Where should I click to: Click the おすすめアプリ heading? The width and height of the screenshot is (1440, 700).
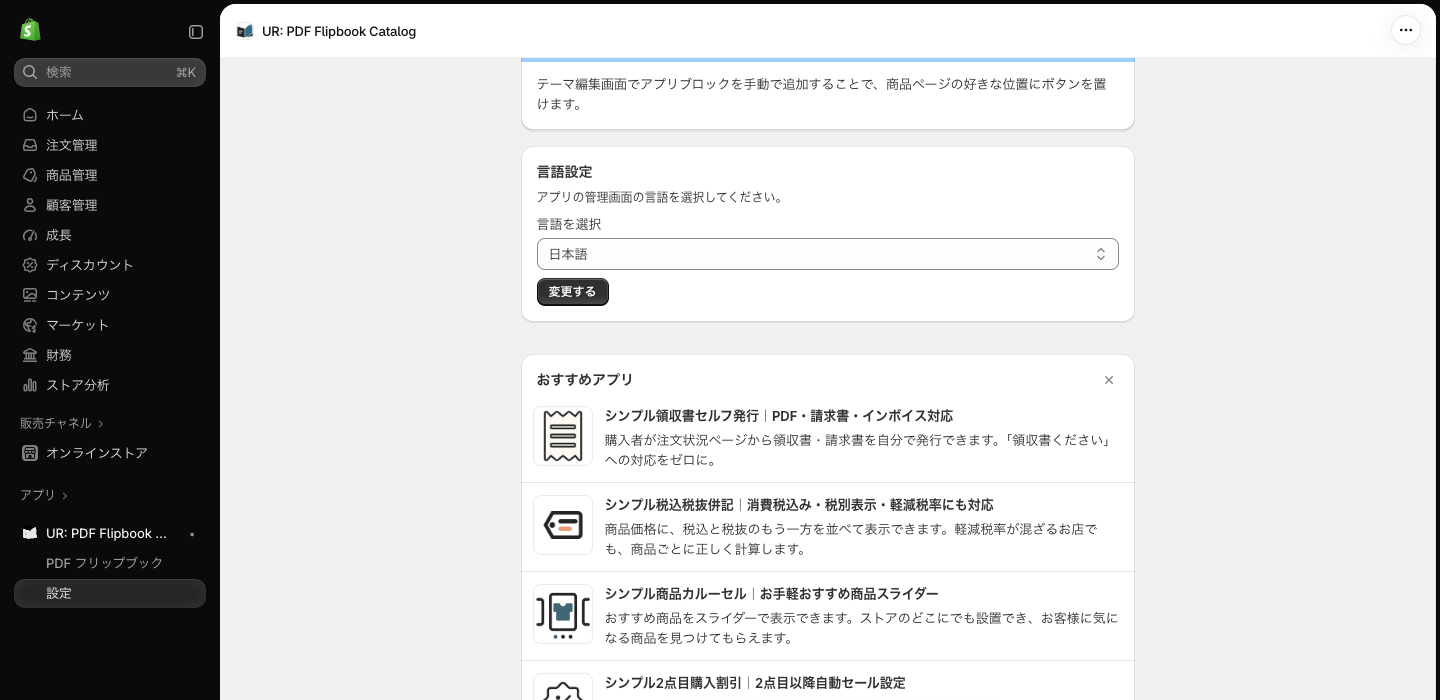[585, 380]
